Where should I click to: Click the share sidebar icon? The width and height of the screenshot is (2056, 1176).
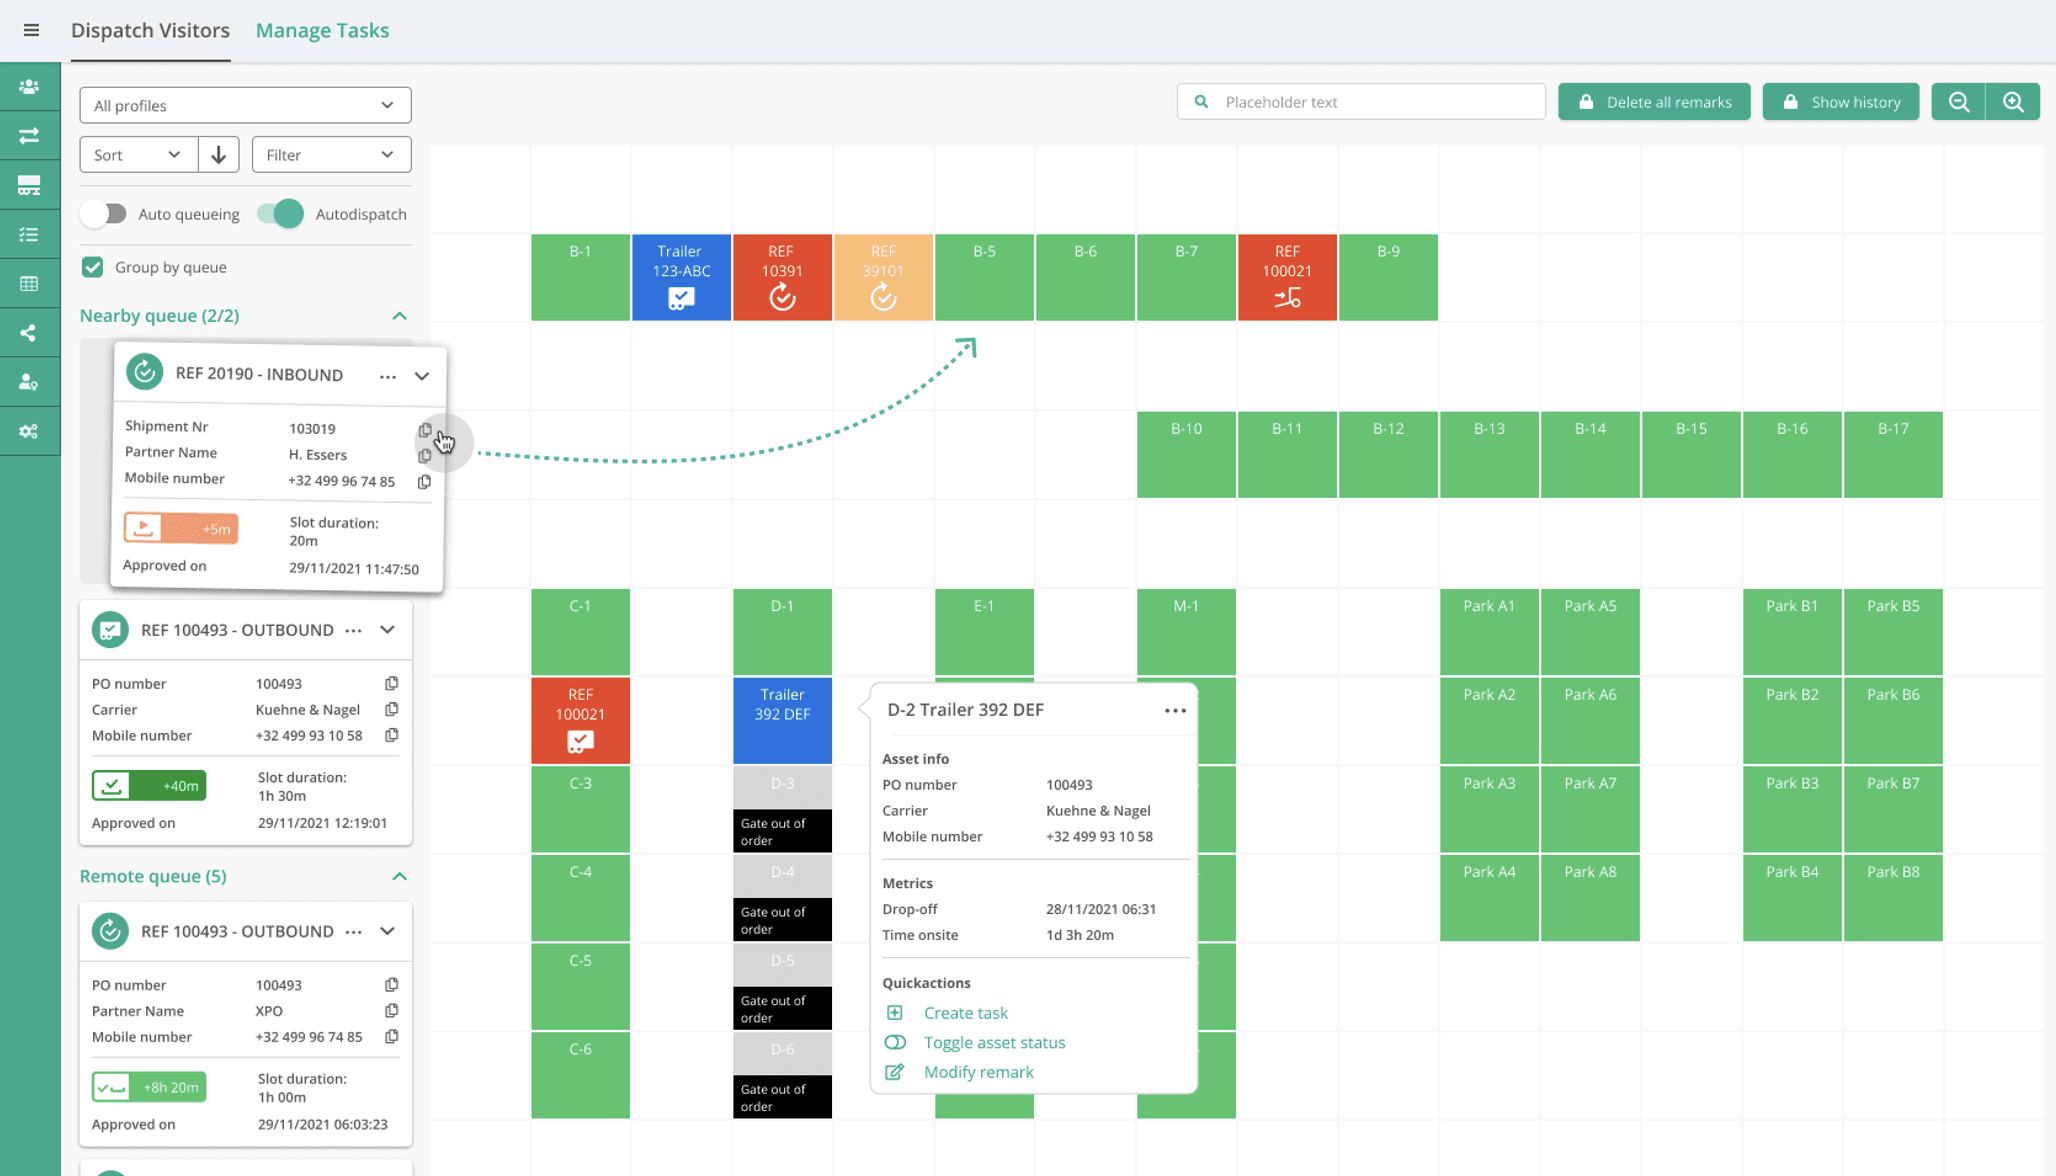coord(29,333)
